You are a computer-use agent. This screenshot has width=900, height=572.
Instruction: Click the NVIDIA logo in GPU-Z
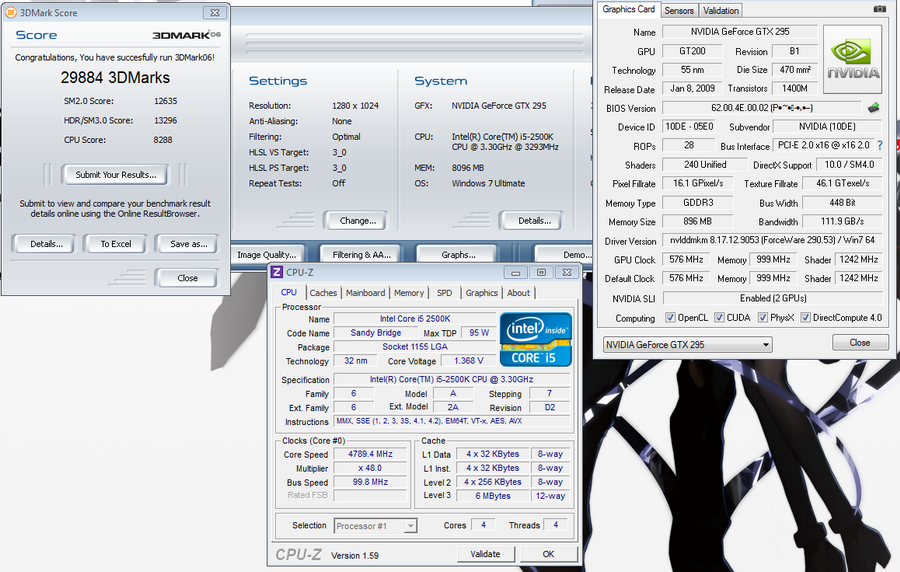852,59
